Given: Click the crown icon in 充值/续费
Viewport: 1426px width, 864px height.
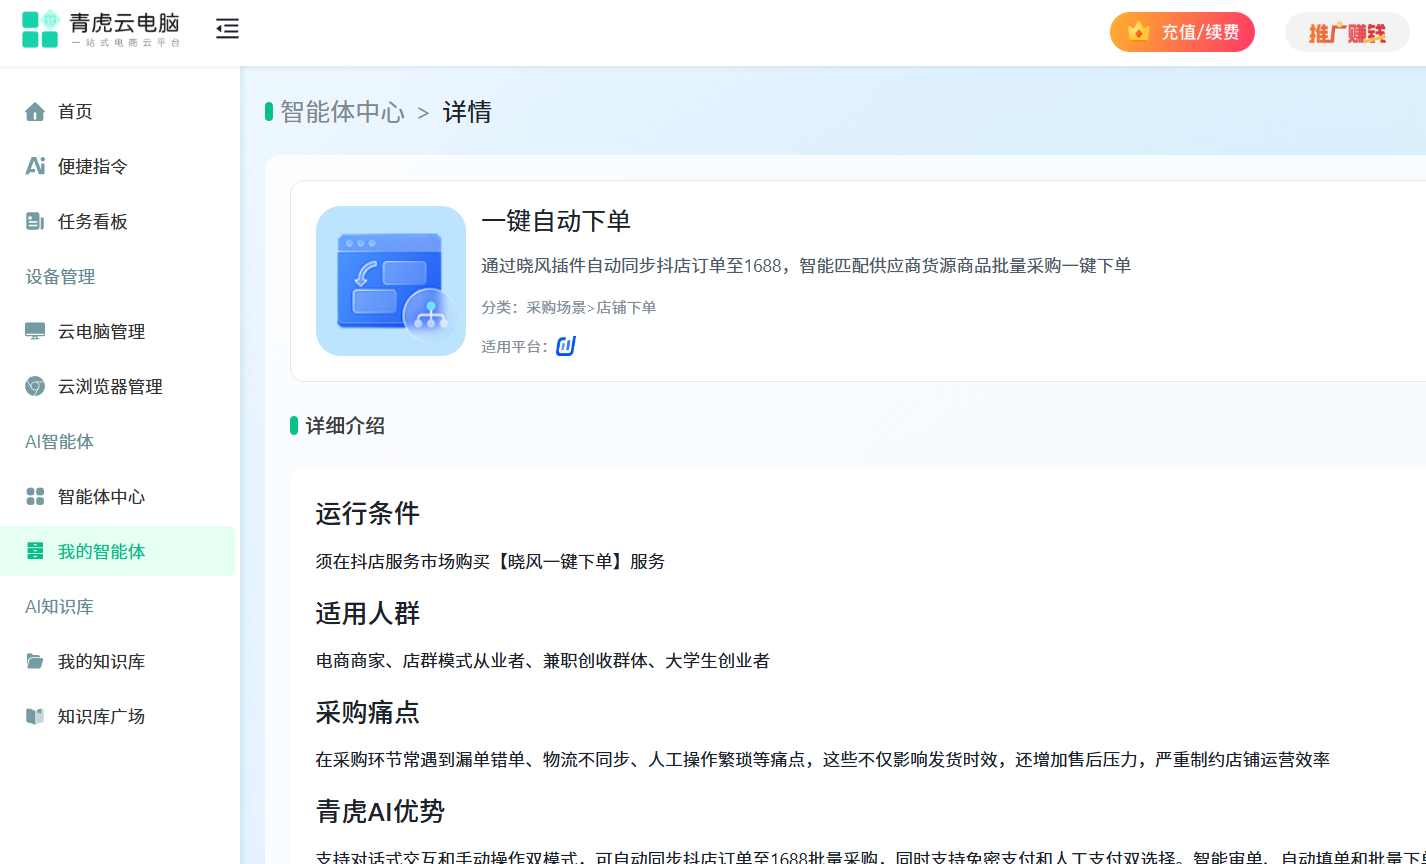Looking at the screenshot, I should point(1138,32).
